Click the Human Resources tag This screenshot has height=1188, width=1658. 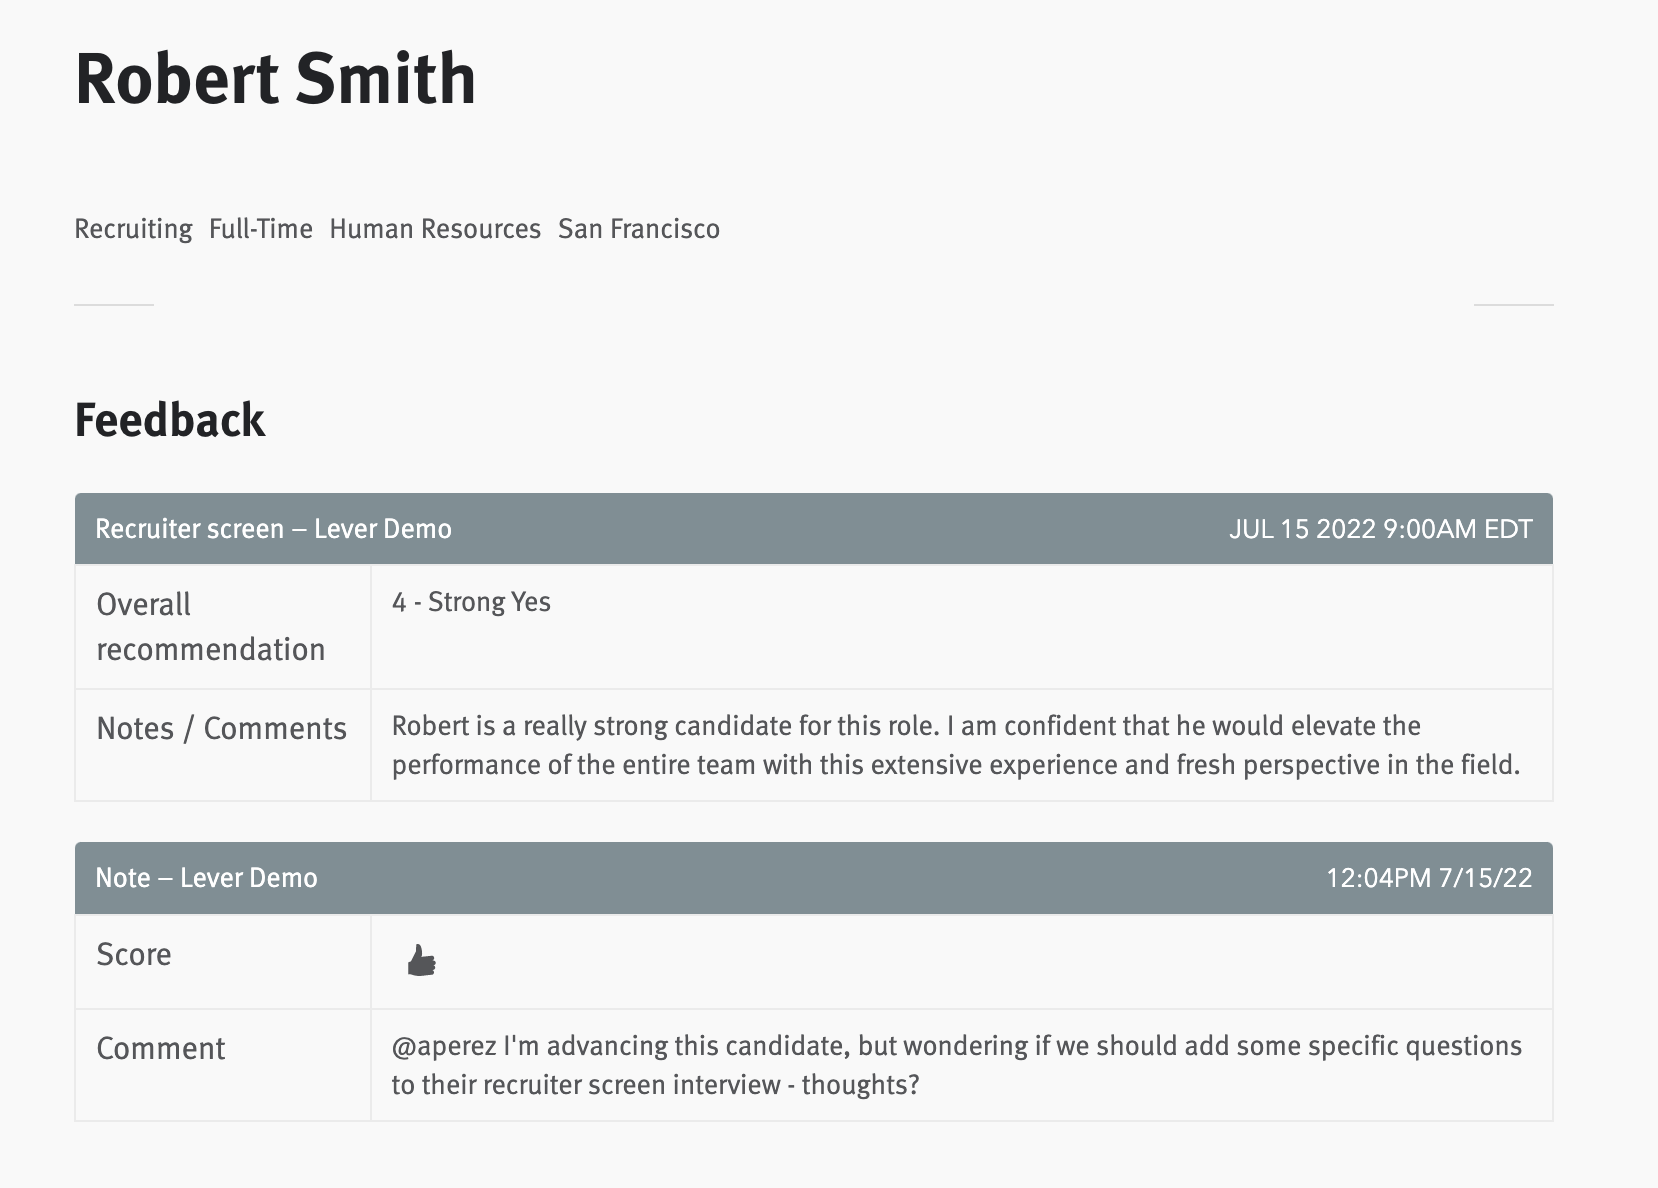pyautogui.click(x=435, y=229)
